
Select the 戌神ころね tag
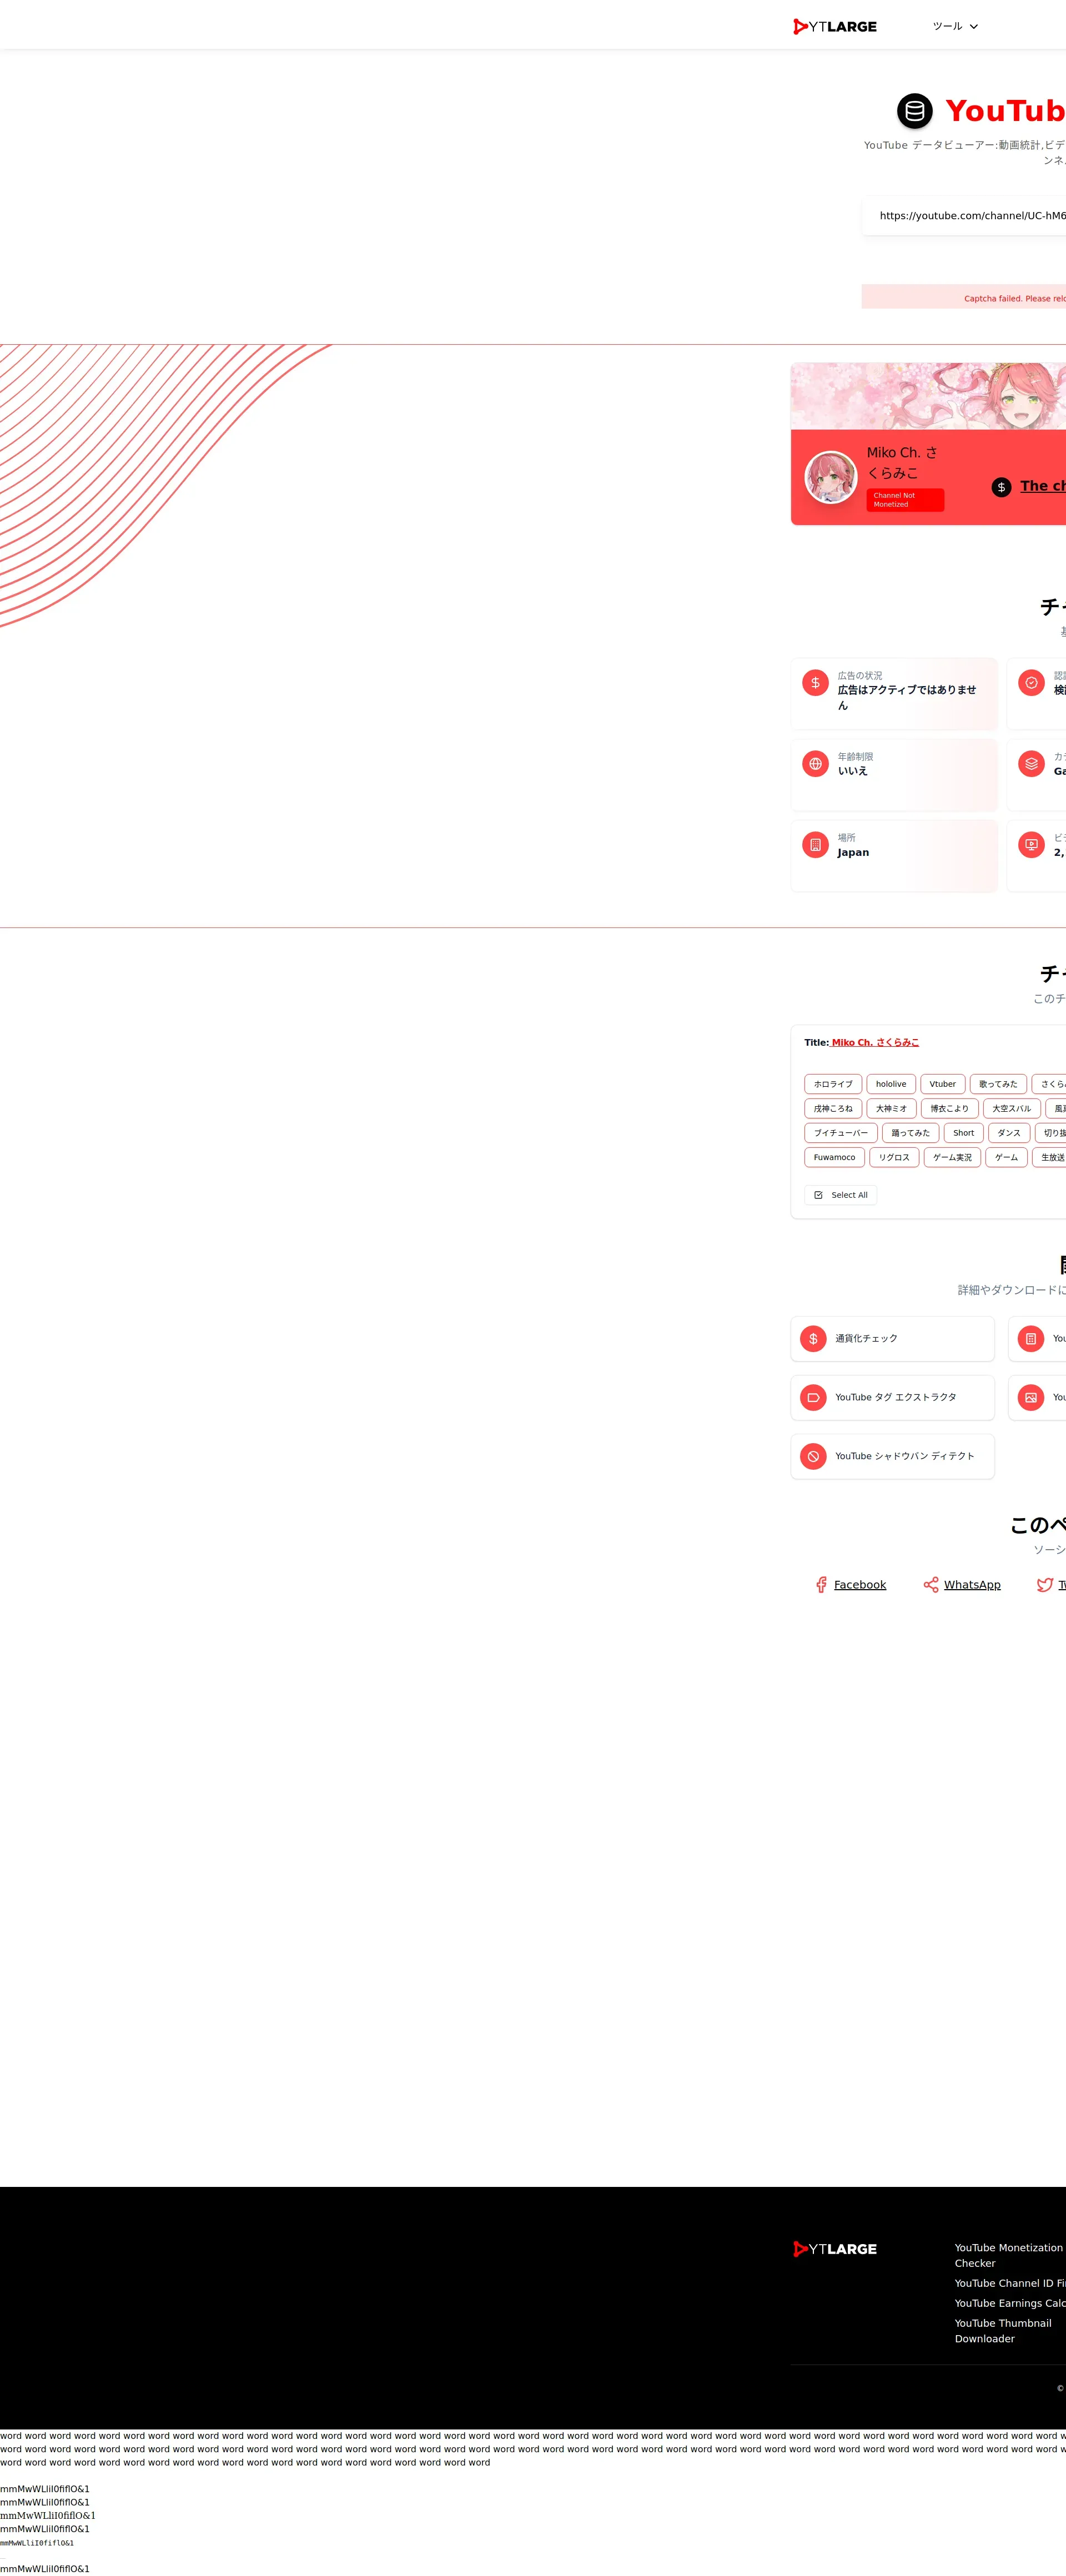point(833,1109)
